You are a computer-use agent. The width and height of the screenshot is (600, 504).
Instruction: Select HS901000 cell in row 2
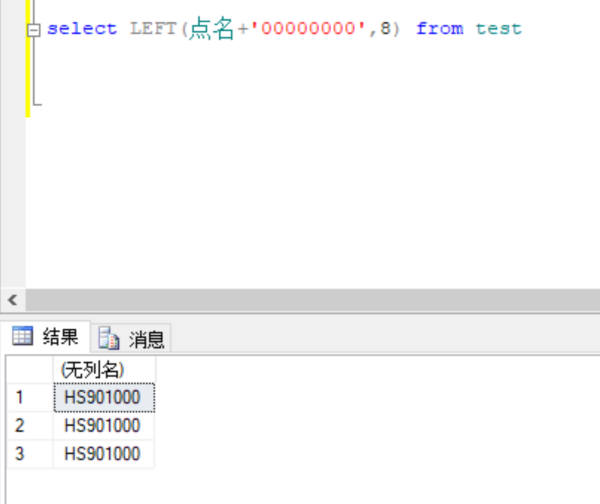pos(104,426)
